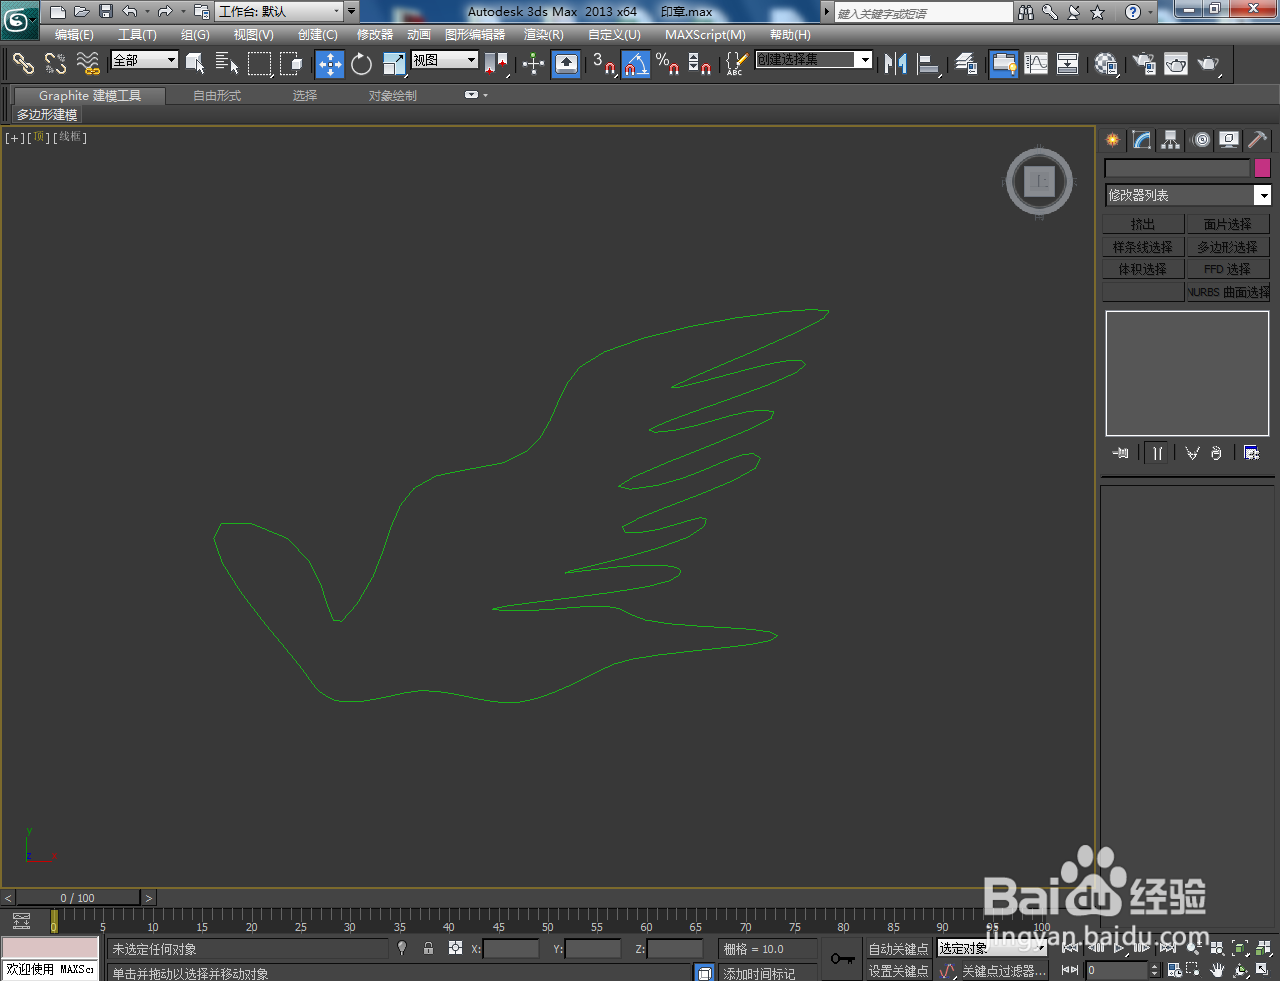Click the FFD 选择 button
Viewport: 1280px width, 981px height.
[x=1227, y=268]
